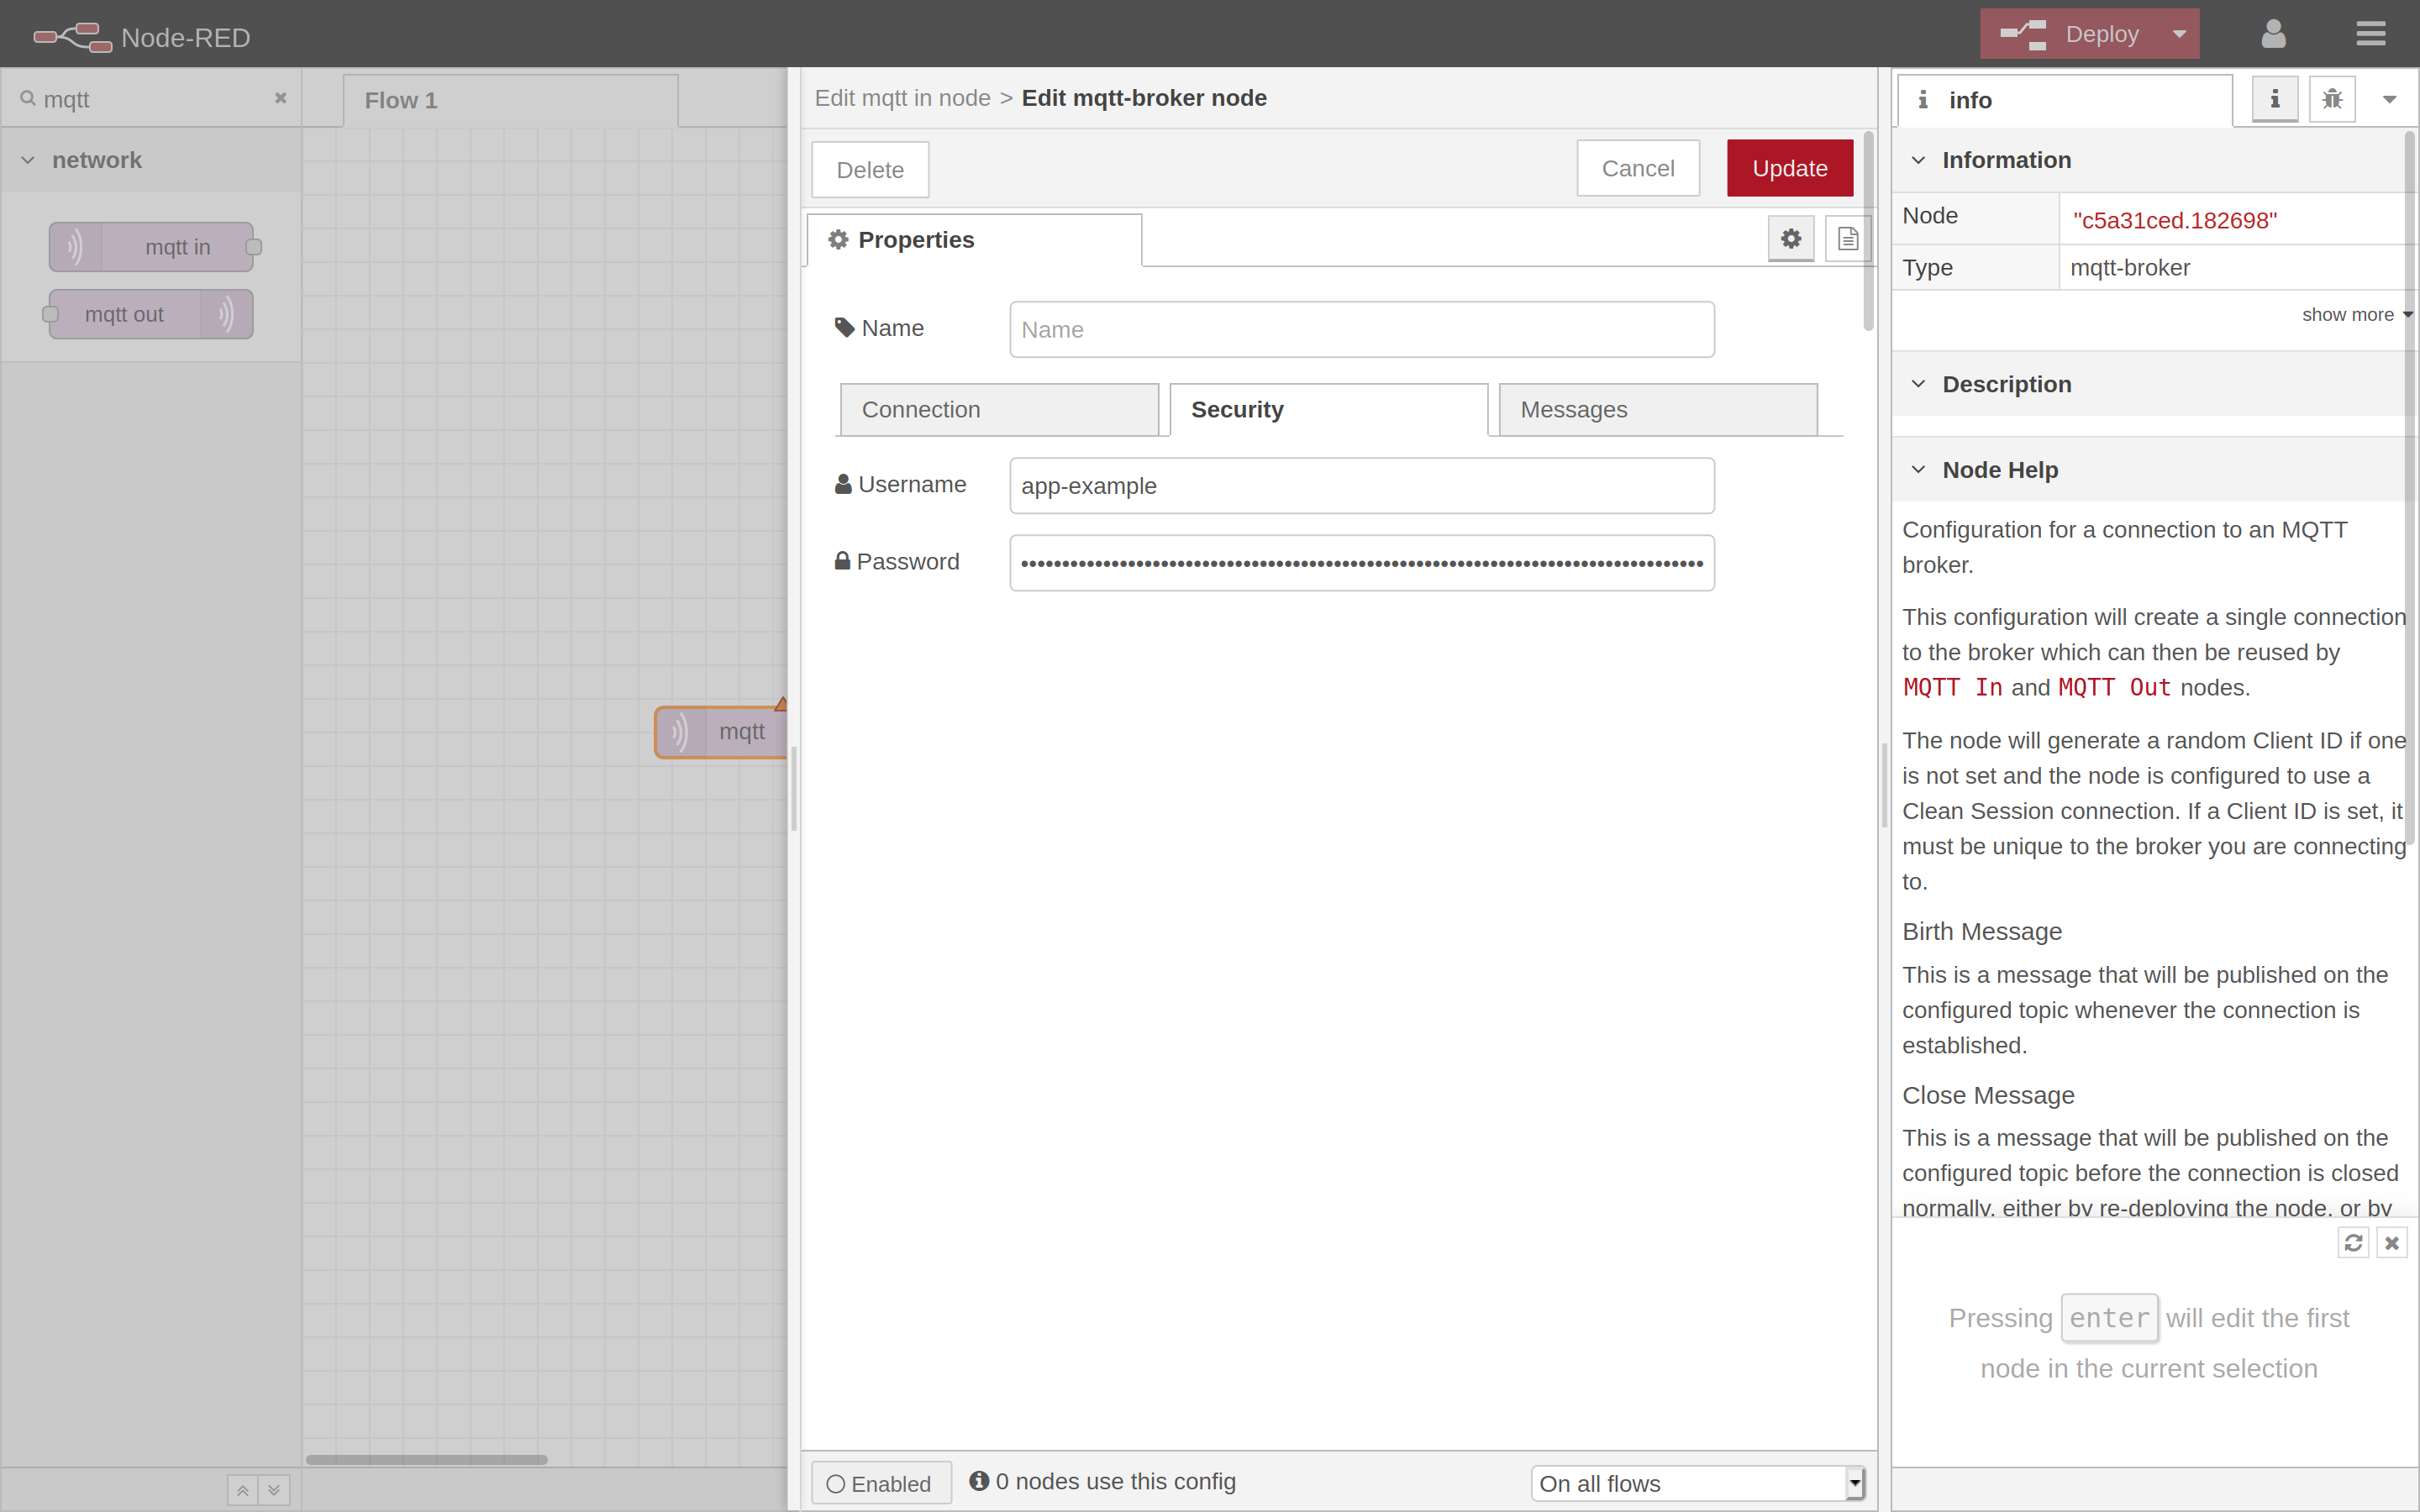This screenshot has width=2420, height=1512.
Task: Collapse the network palette category
Action: coord(27,159)
